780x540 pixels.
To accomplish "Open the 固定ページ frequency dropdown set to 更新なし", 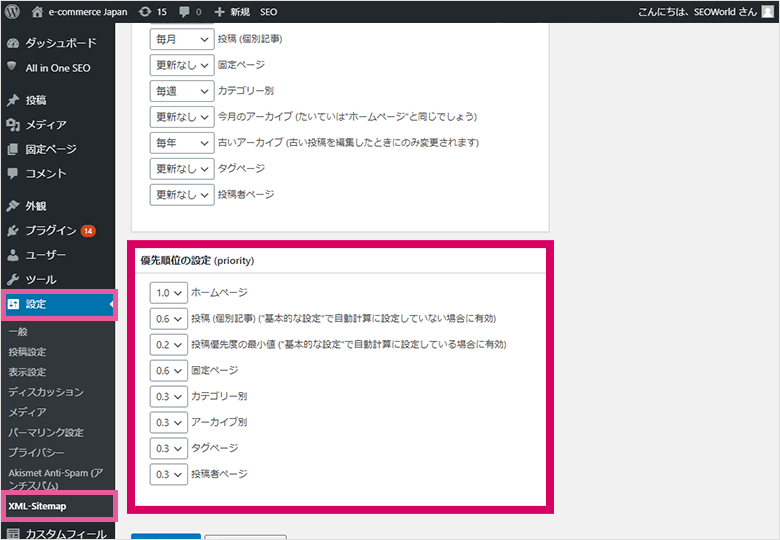I will pyautogui.click(x=182, y=65).
